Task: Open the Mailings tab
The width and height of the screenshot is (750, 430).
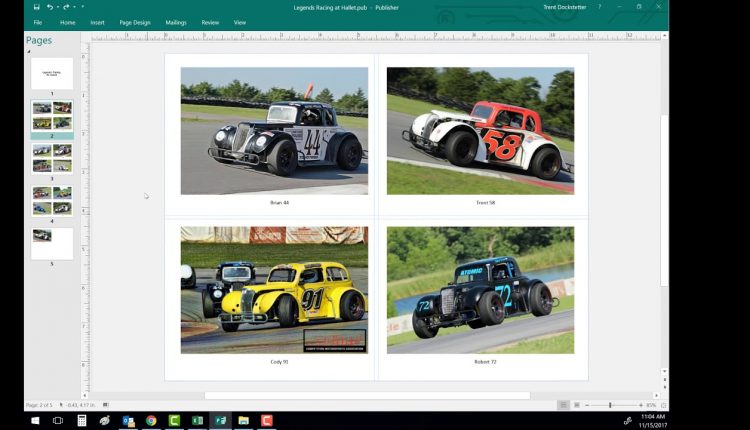Action: (x=176, y=22)
